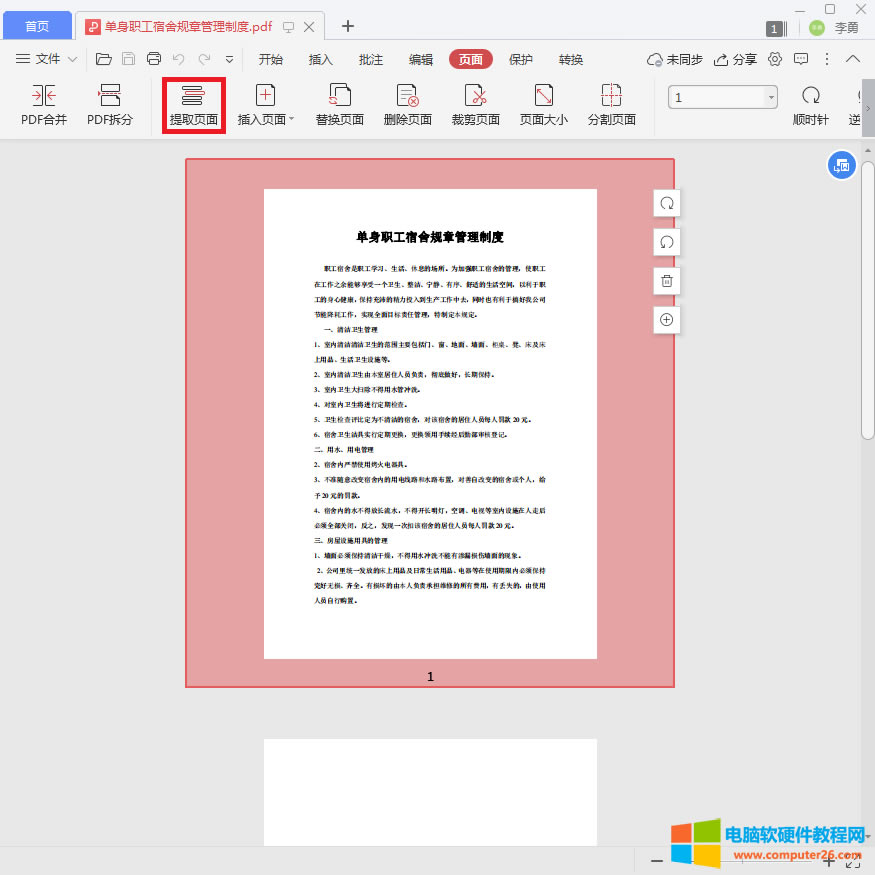Expand the 文件 file menu

(x=48, y=59)
